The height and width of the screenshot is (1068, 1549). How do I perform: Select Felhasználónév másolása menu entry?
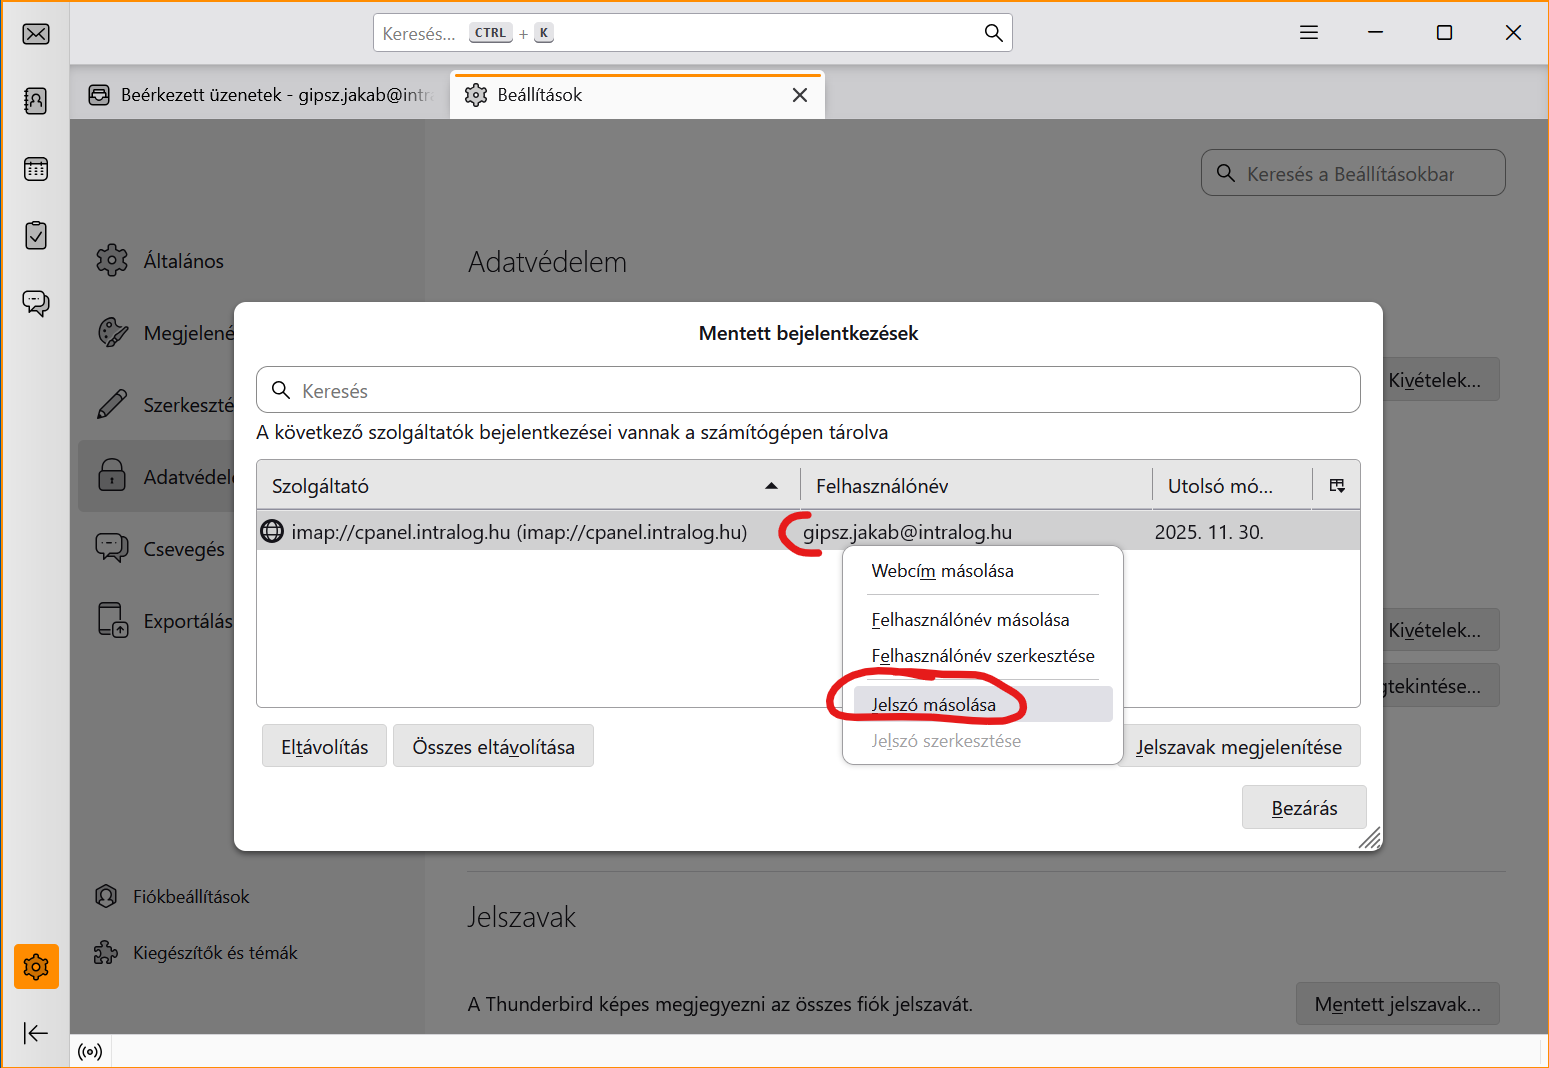coord(970,620)
